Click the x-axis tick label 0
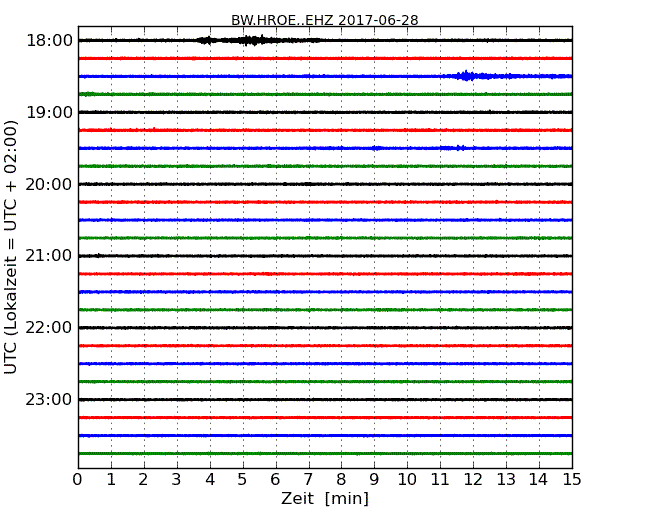The height and width of the screenshot is (520, 650). (x=78, y=480)
